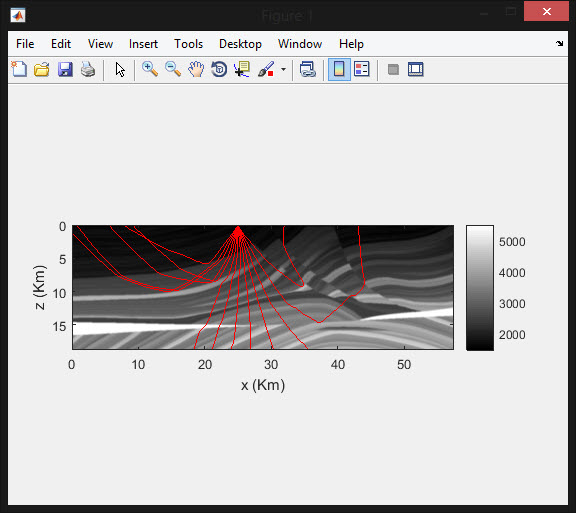Click the dock figure arrow in menu bar

tap(559, 43)
